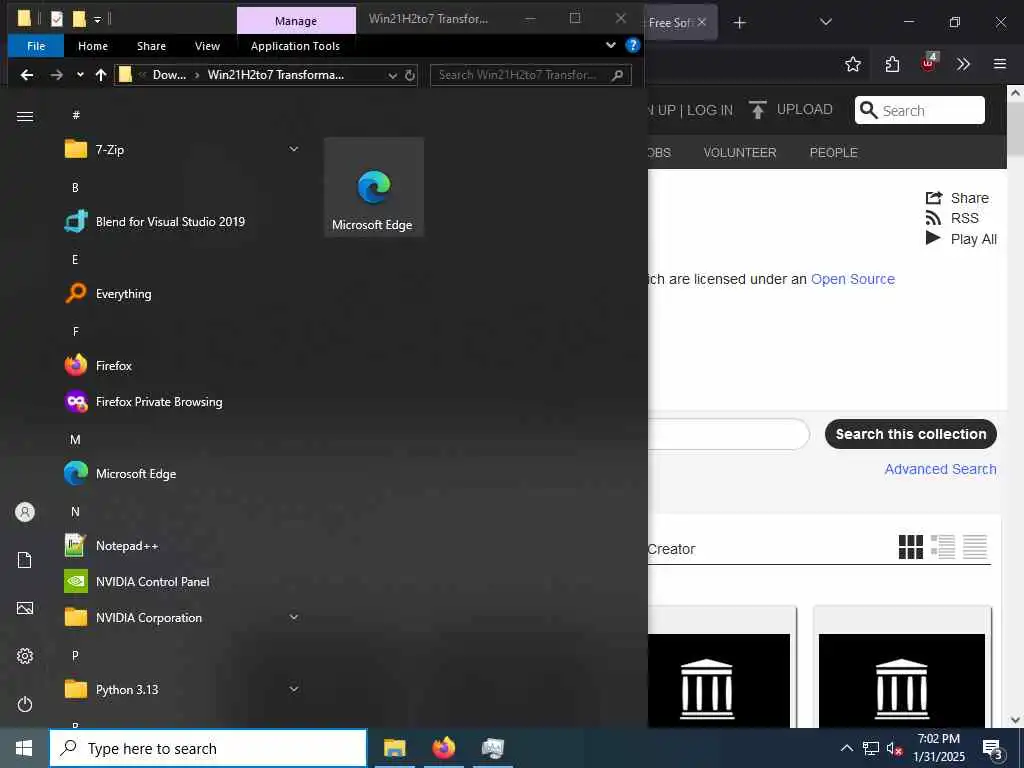Screen dimensions: 1024x768
Task: Switch to the View ribbon tab
Action: coord(207,46)
